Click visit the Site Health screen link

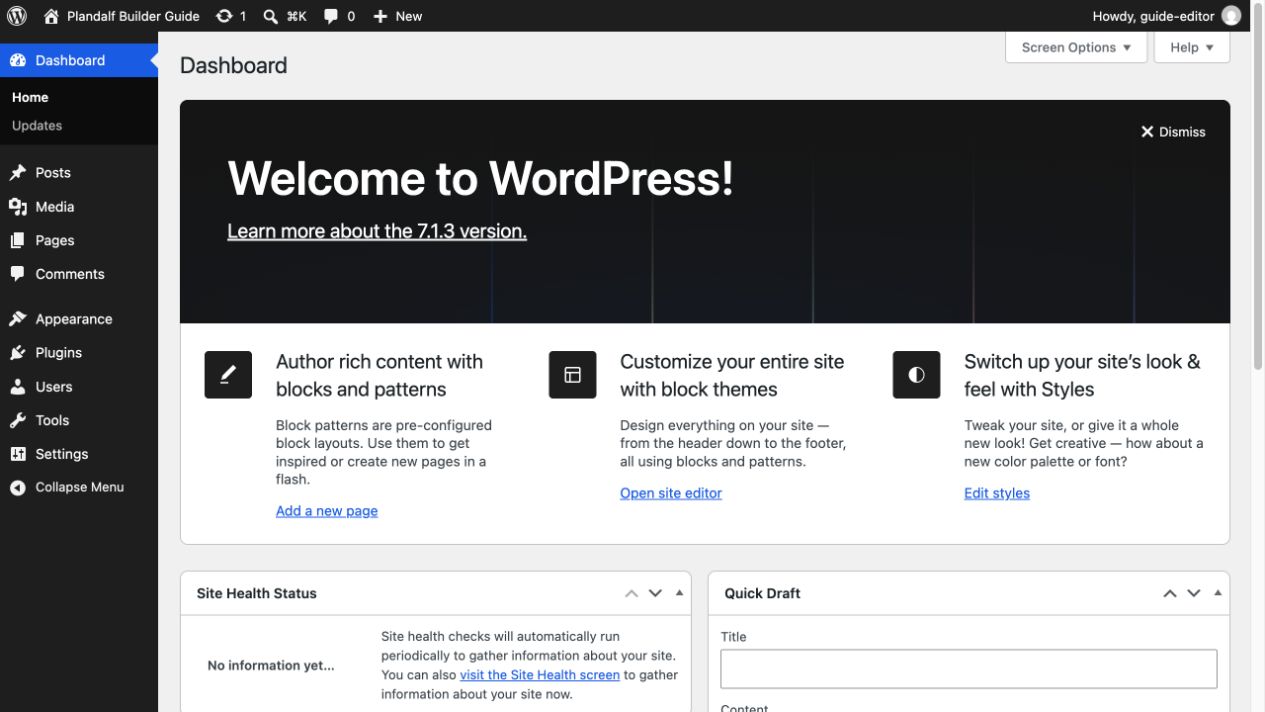(x=540, y=675)
